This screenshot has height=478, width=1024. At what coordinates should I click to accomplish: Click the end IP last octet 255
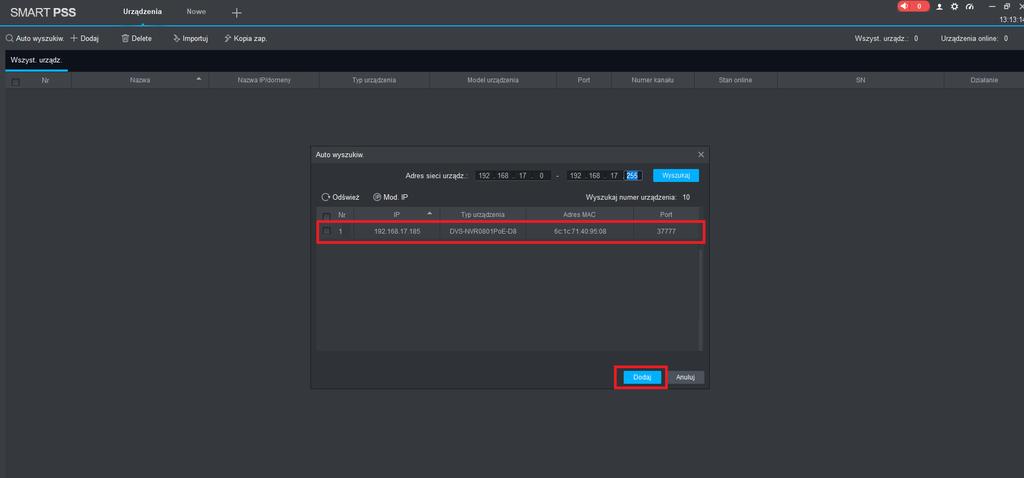pyautogui.click(x=632, y=176)
